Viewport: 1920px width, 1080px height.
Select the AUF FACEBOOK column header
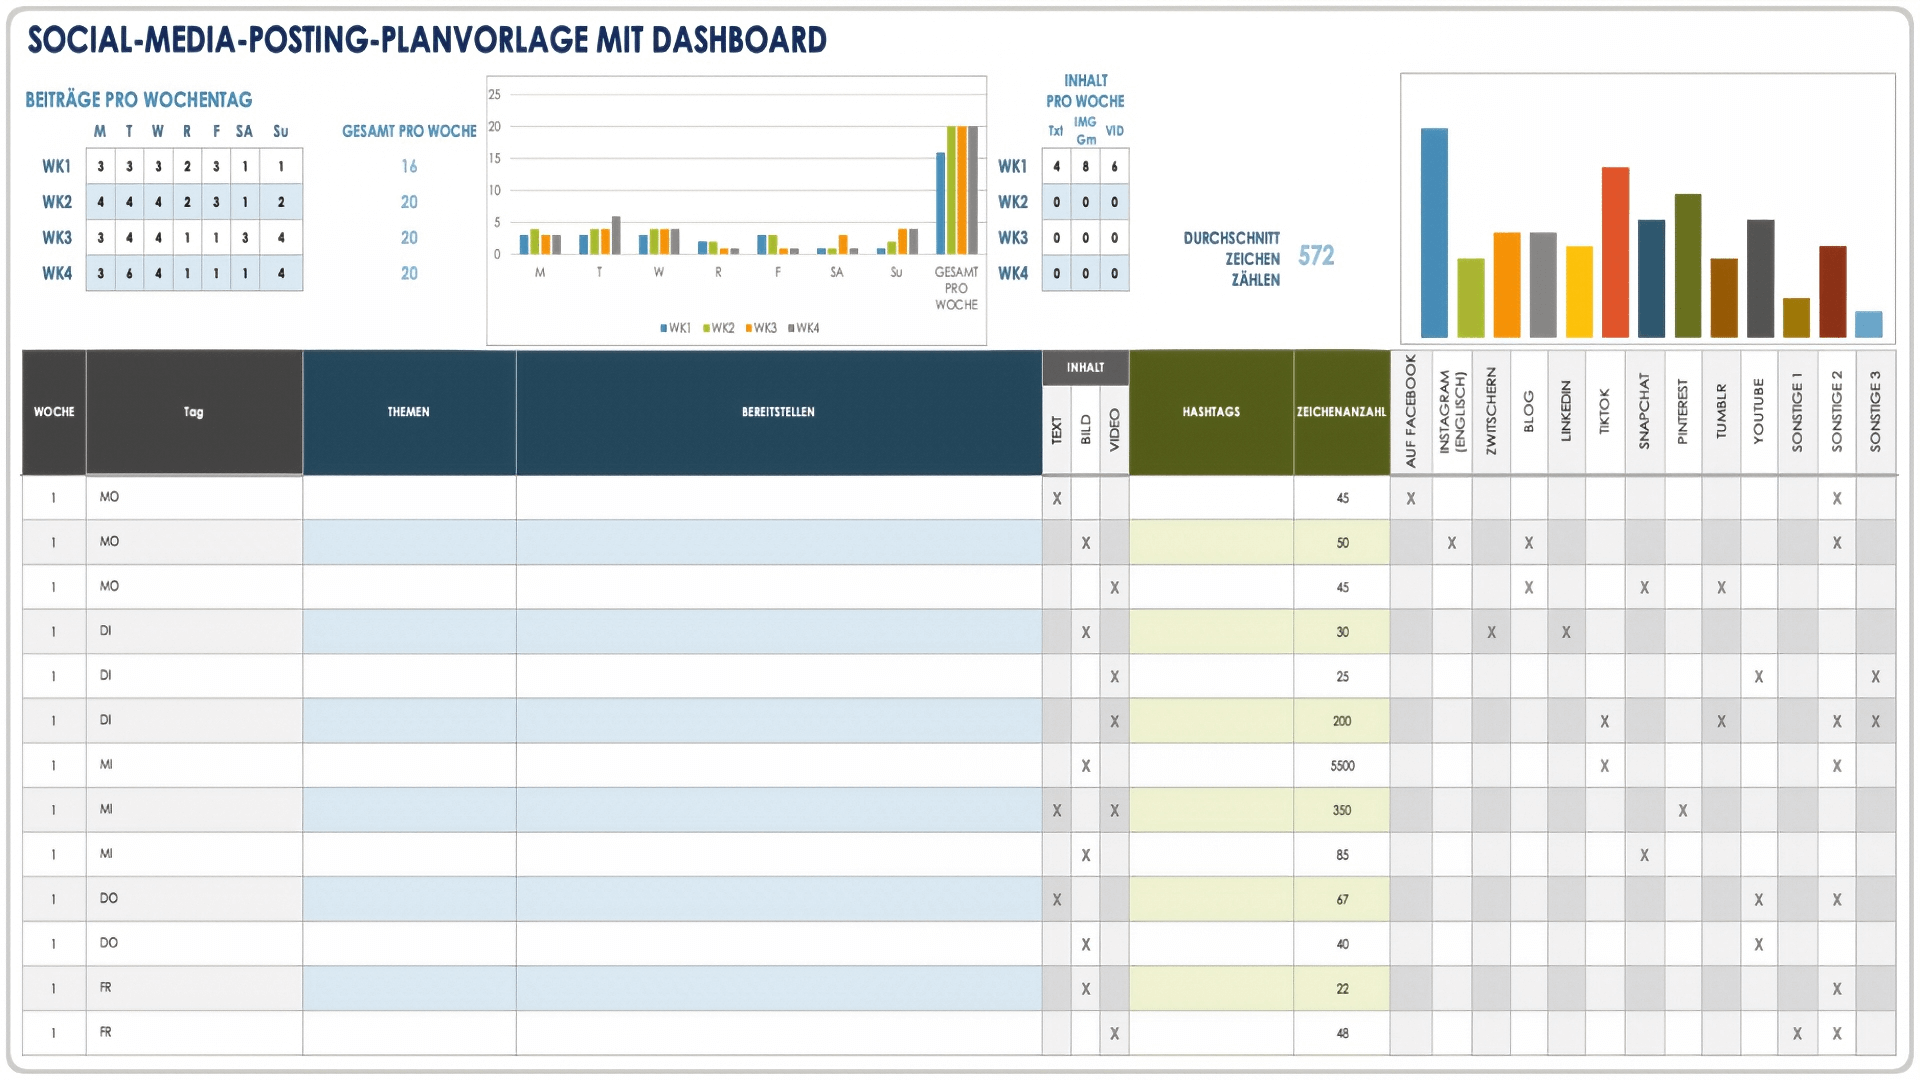(1410, 412)
